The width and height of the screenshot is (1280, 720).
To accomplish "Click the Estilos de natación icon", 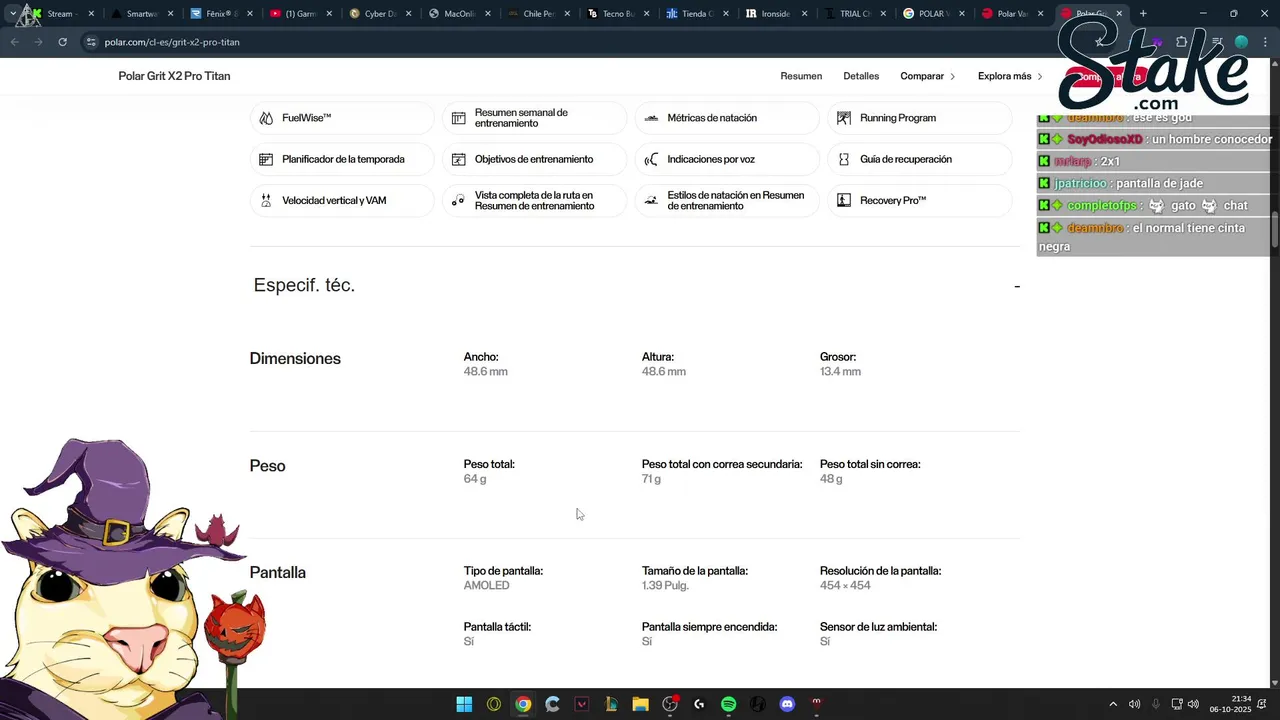I will tap(651, 201).
